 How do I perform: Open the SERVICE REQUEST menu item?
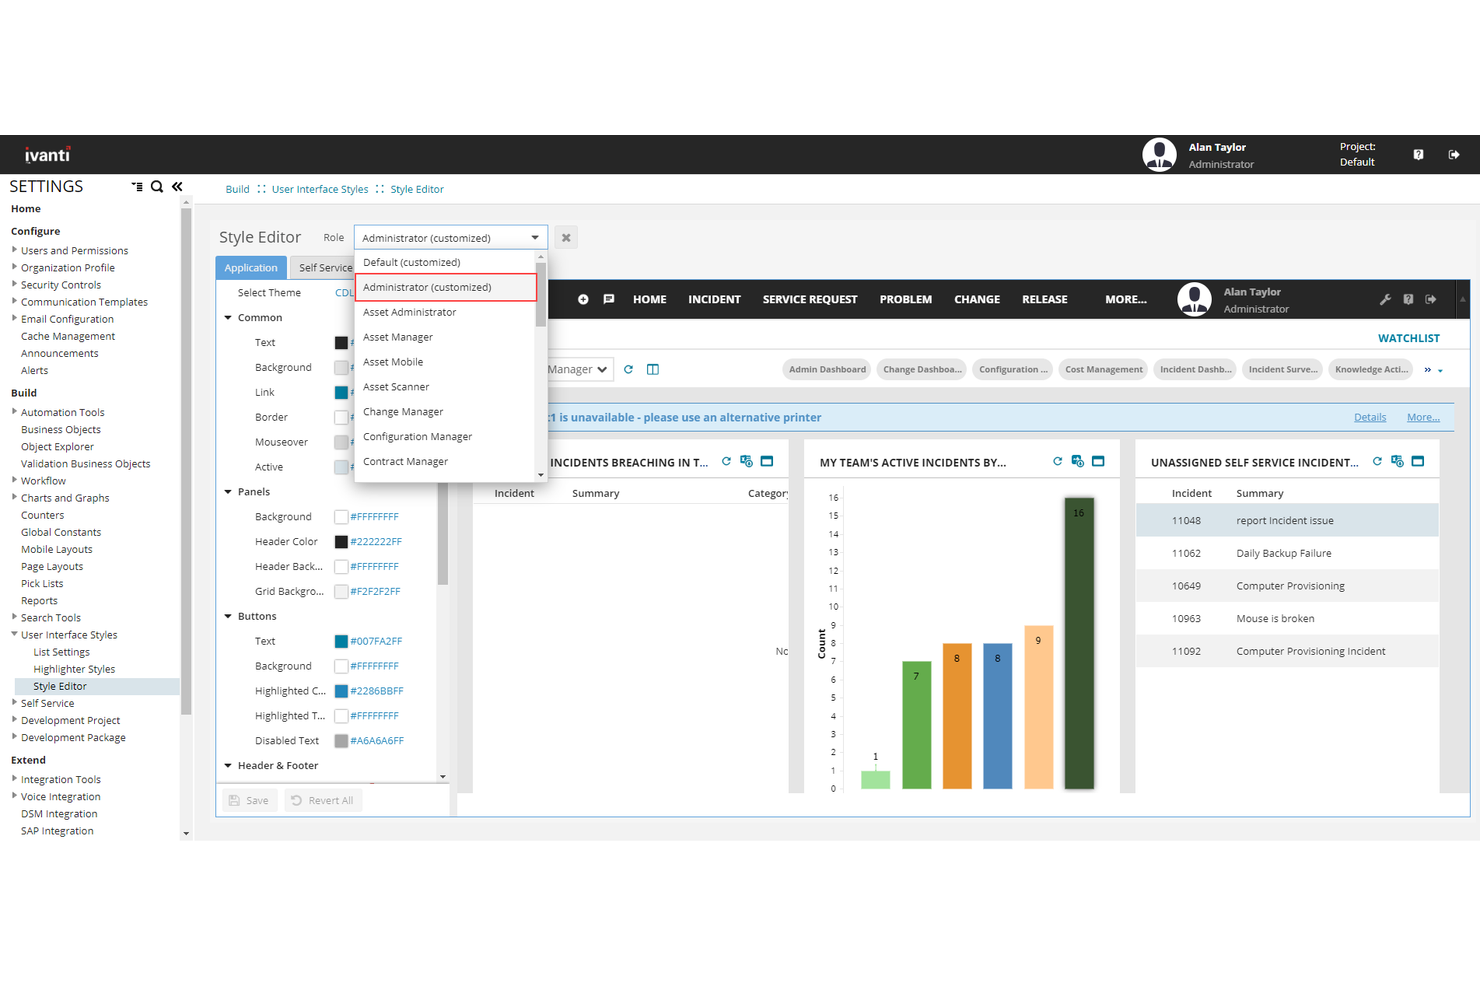coord(810,299)
